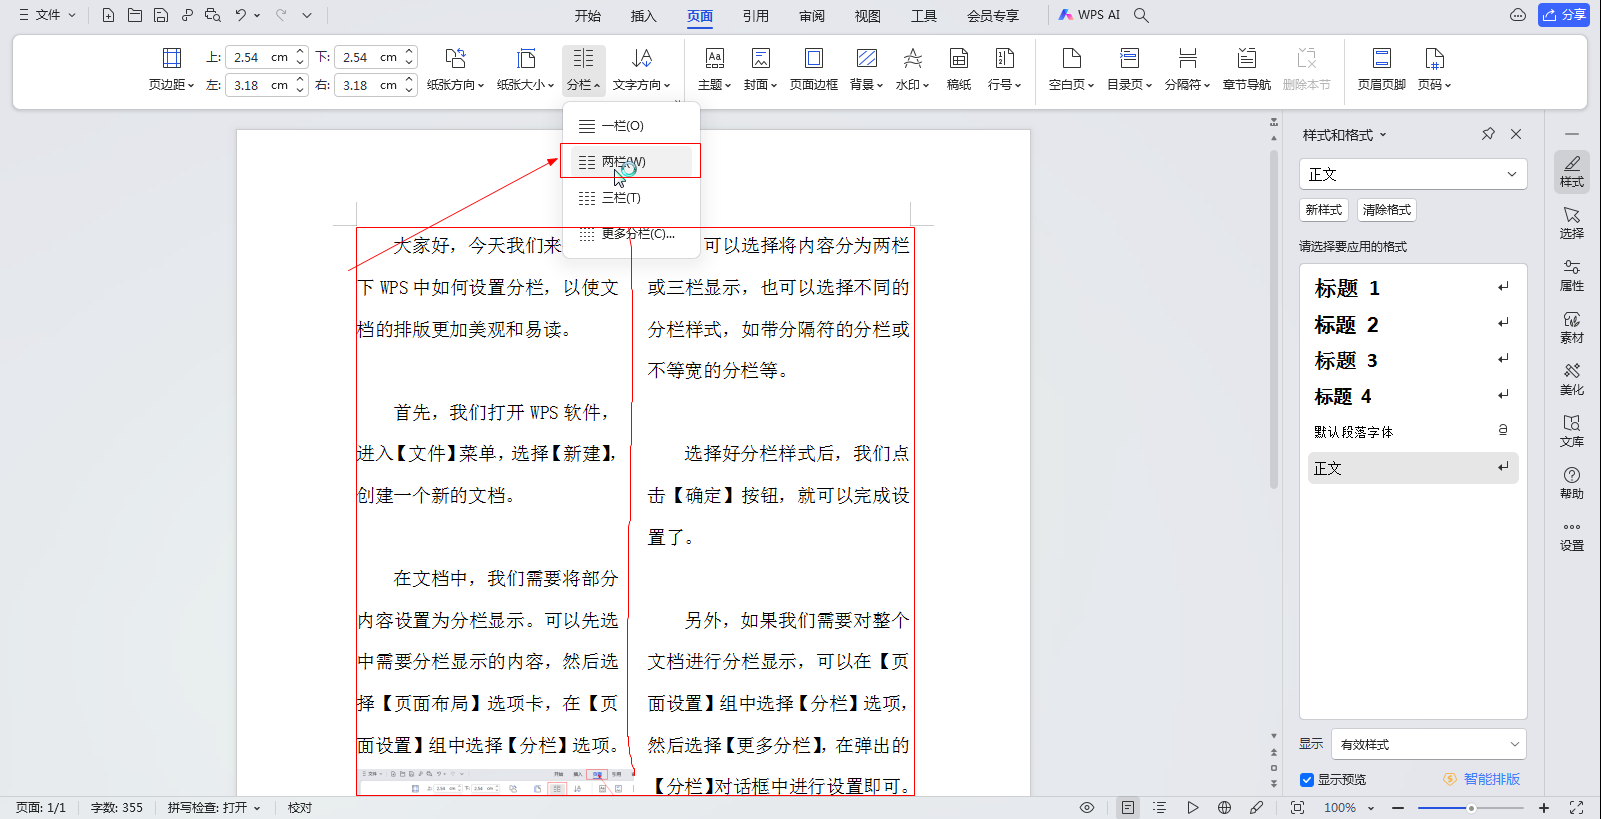Click the 清除格式 button
Screen dimensions: 1601x819
click(1387, 209)
